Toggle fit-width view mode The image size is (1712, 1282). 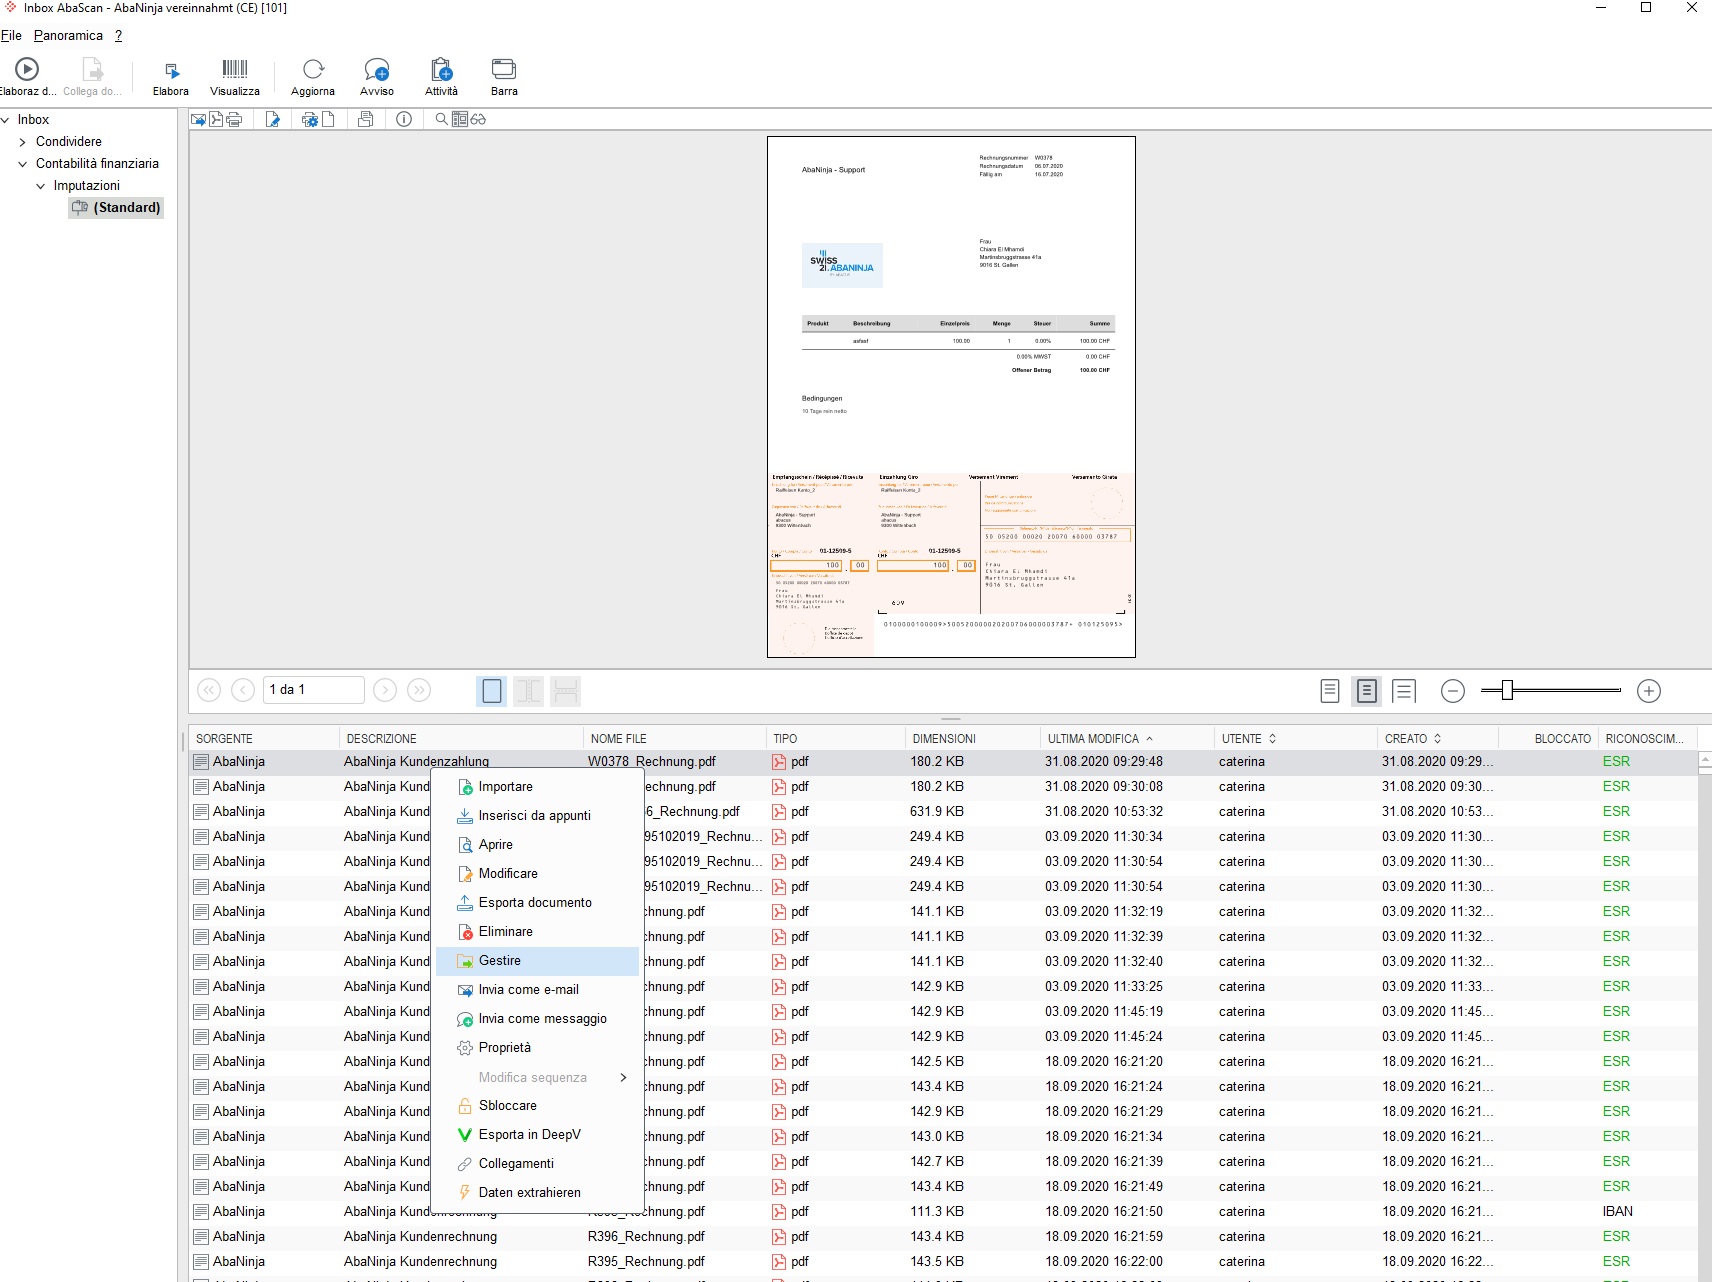click(529, 691)
